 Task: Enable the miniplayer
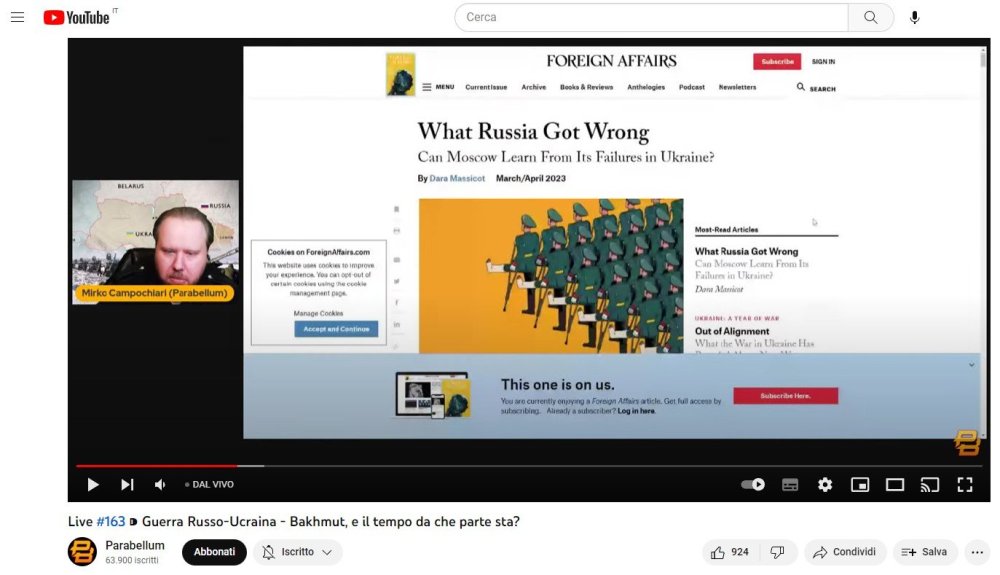860,485
